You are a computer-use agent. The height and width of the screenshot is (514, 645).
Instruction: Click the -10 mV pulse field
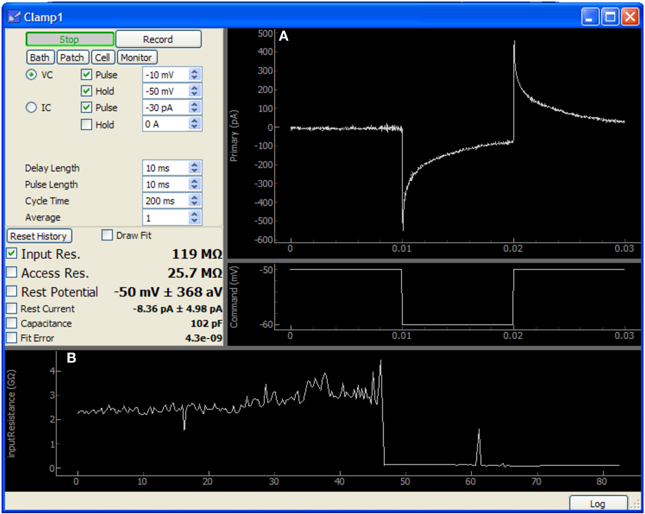[x=165, y=75]
